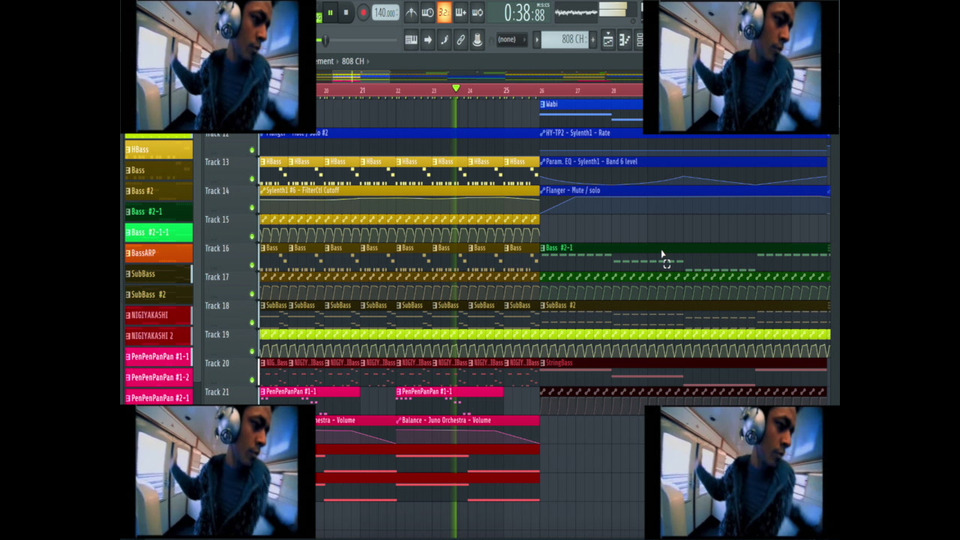Viewport: 960px width, 540px height.
Task: Mute Track 18 with its green dot
Action: (252, 323)
